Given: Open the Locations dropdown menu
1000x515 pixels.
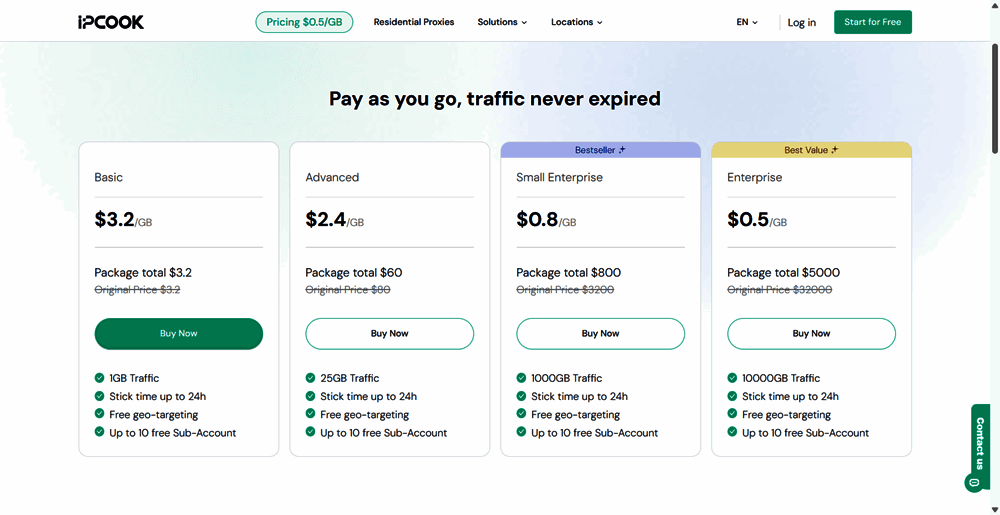Looking at the screenshot, I should point(576,22).
